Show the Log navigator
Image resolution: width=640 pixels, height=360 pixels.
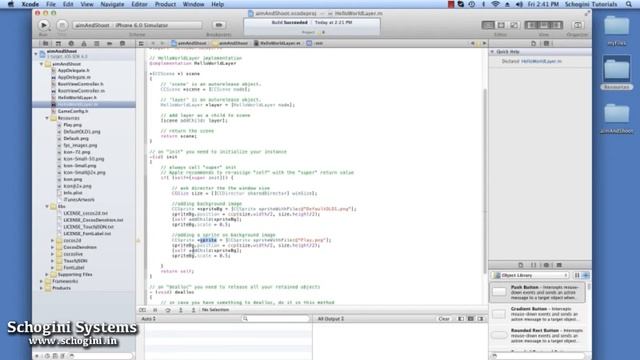coord(122,43)
